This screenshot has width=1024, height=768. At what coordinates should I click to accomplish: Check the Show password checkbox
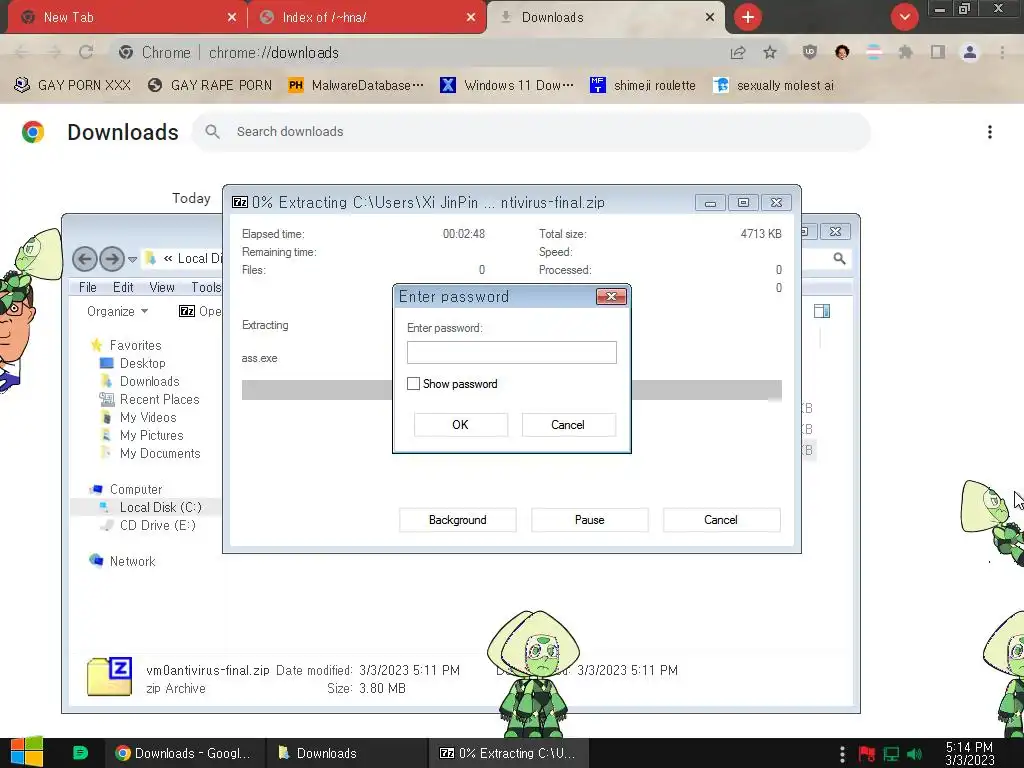413,384
